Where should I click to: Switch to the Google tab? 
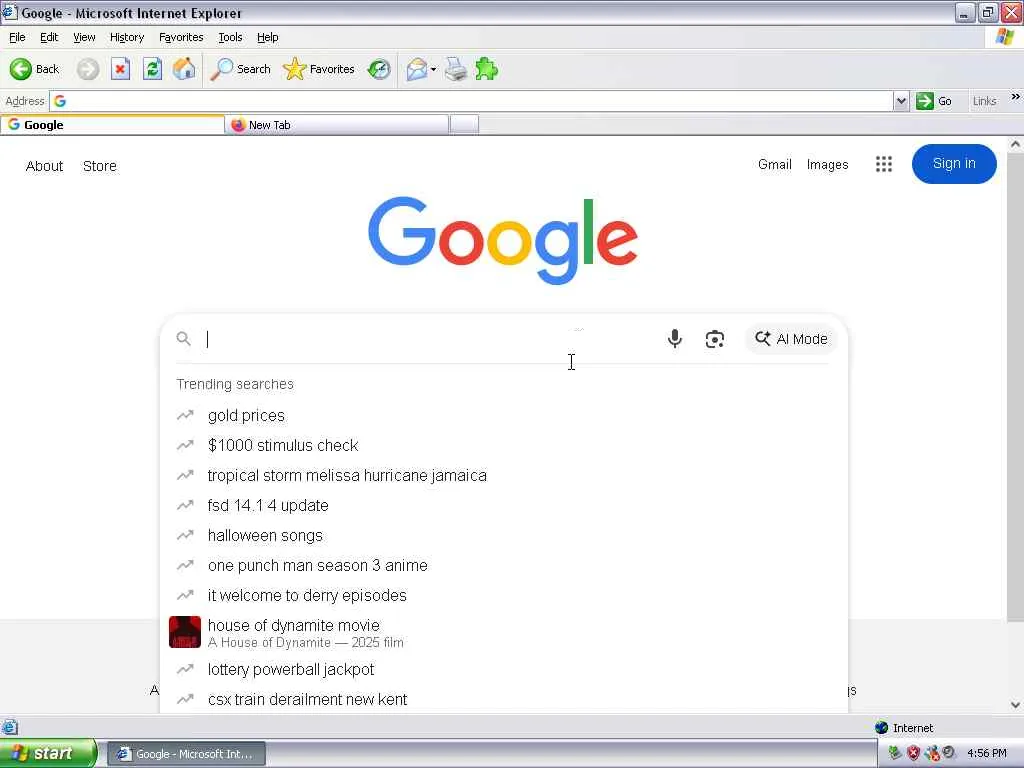pyautogui.click(x=112, y=125)
